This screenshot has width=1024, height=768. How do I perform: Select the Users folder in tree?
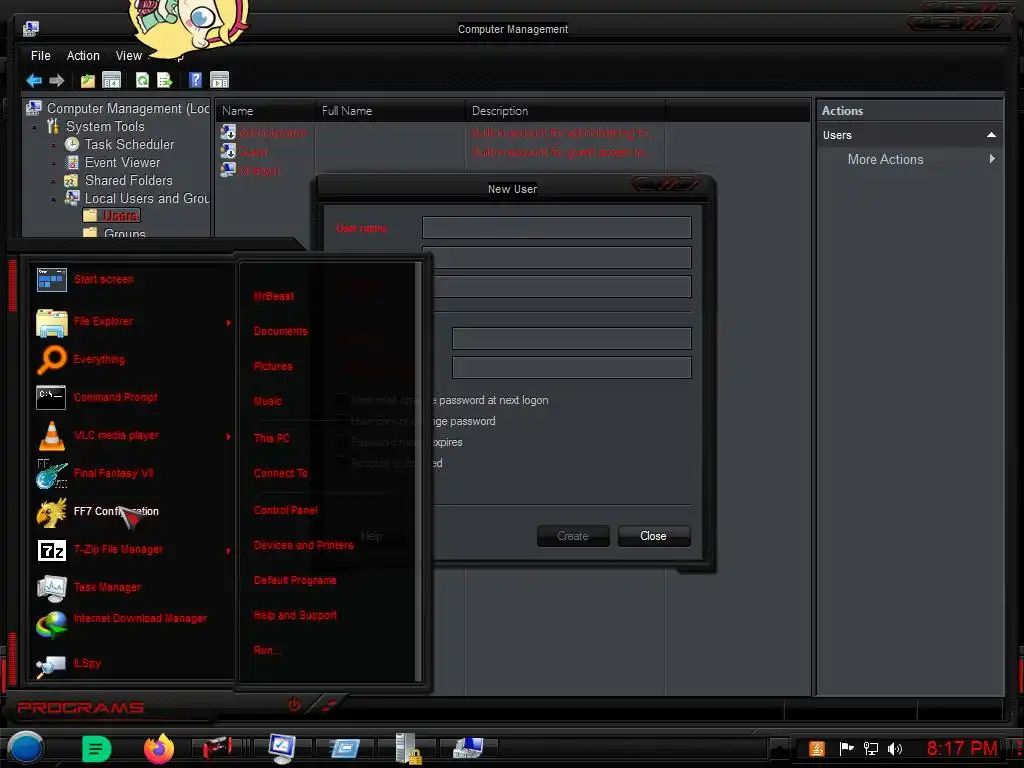coord(121,216)
